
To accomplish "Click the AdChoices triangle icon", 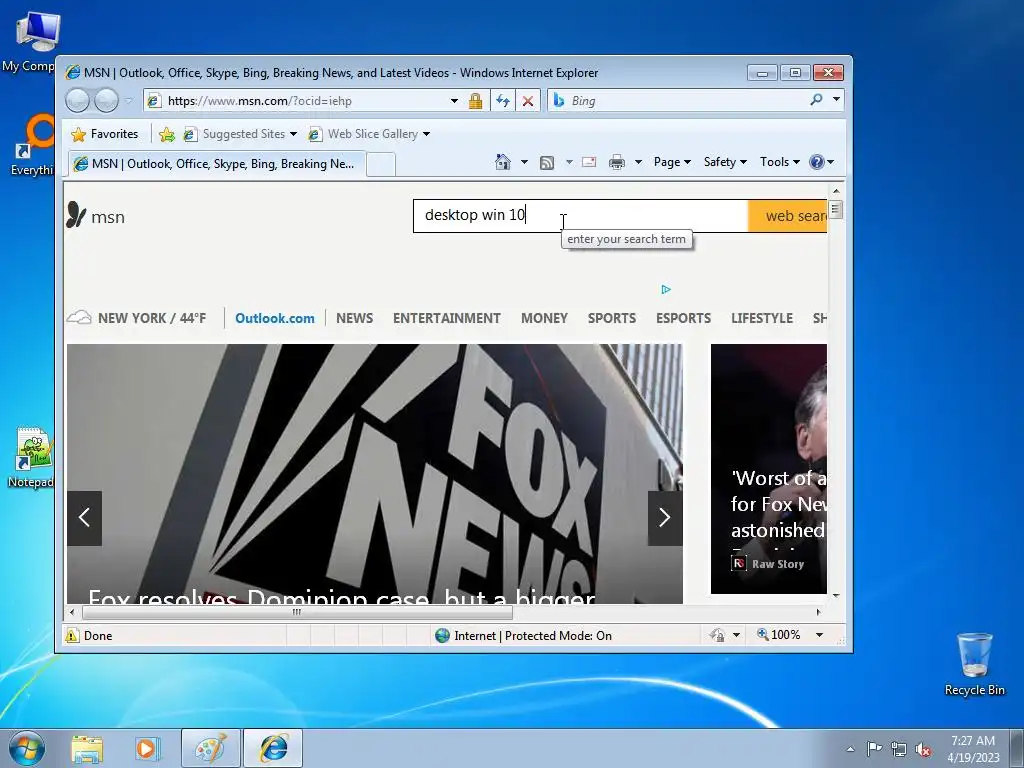I will [x=665, y=289].
